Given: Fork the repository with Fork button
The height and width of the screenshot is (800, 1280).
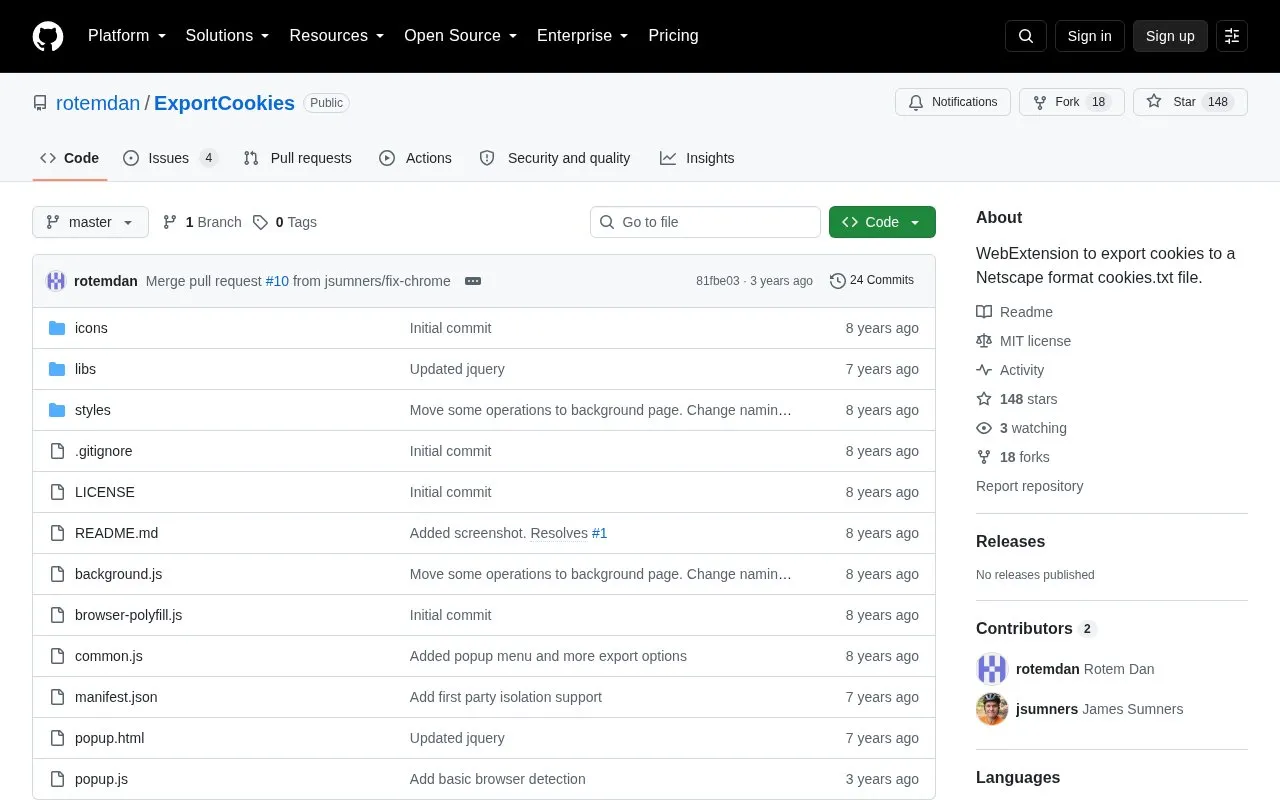Looking at the screenshot, I should 1072,102.
